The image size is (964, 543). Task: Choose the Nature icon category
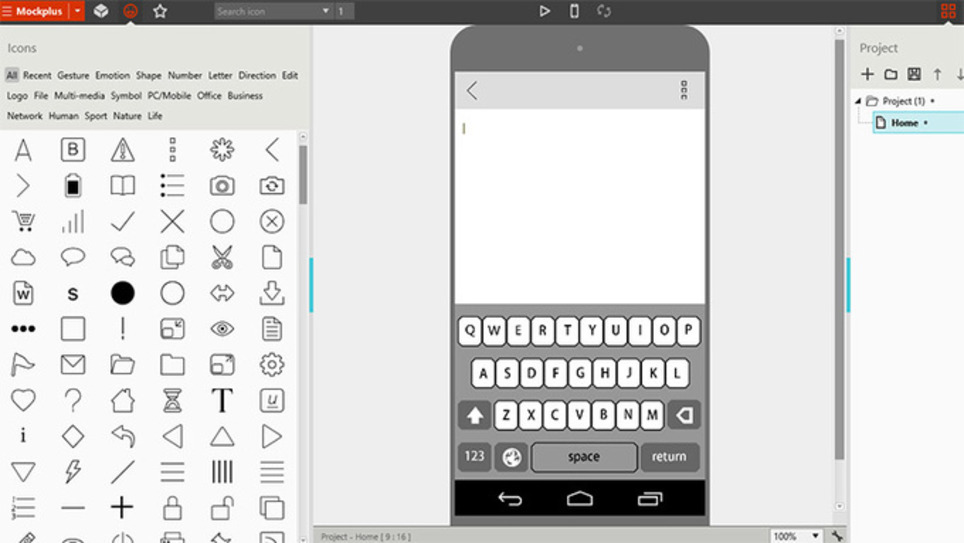pos(127,116)
